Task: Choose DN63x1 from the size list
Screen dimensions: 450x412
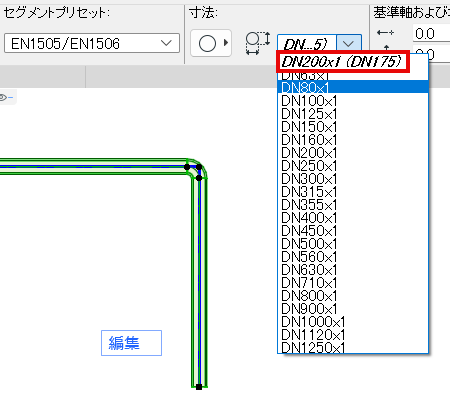Action: (x=353, y=76)
